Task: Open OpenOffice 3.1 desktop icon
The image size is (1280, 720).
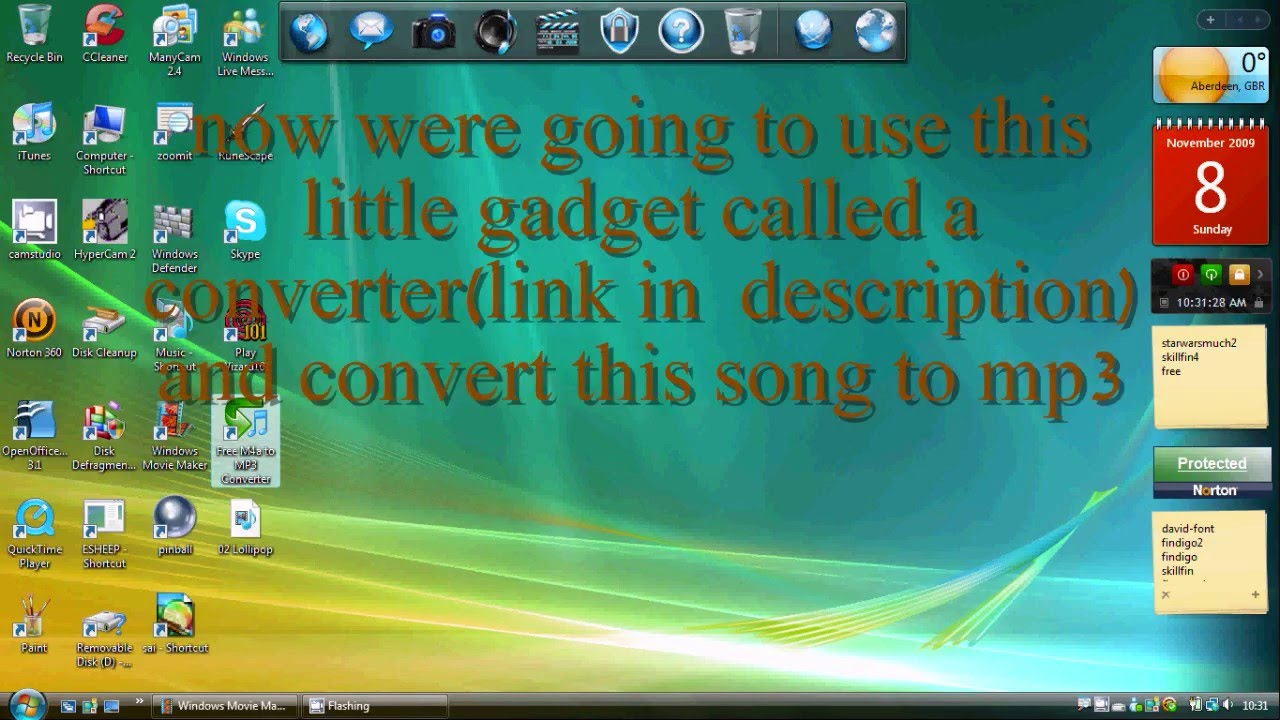Action: [34, 435]
